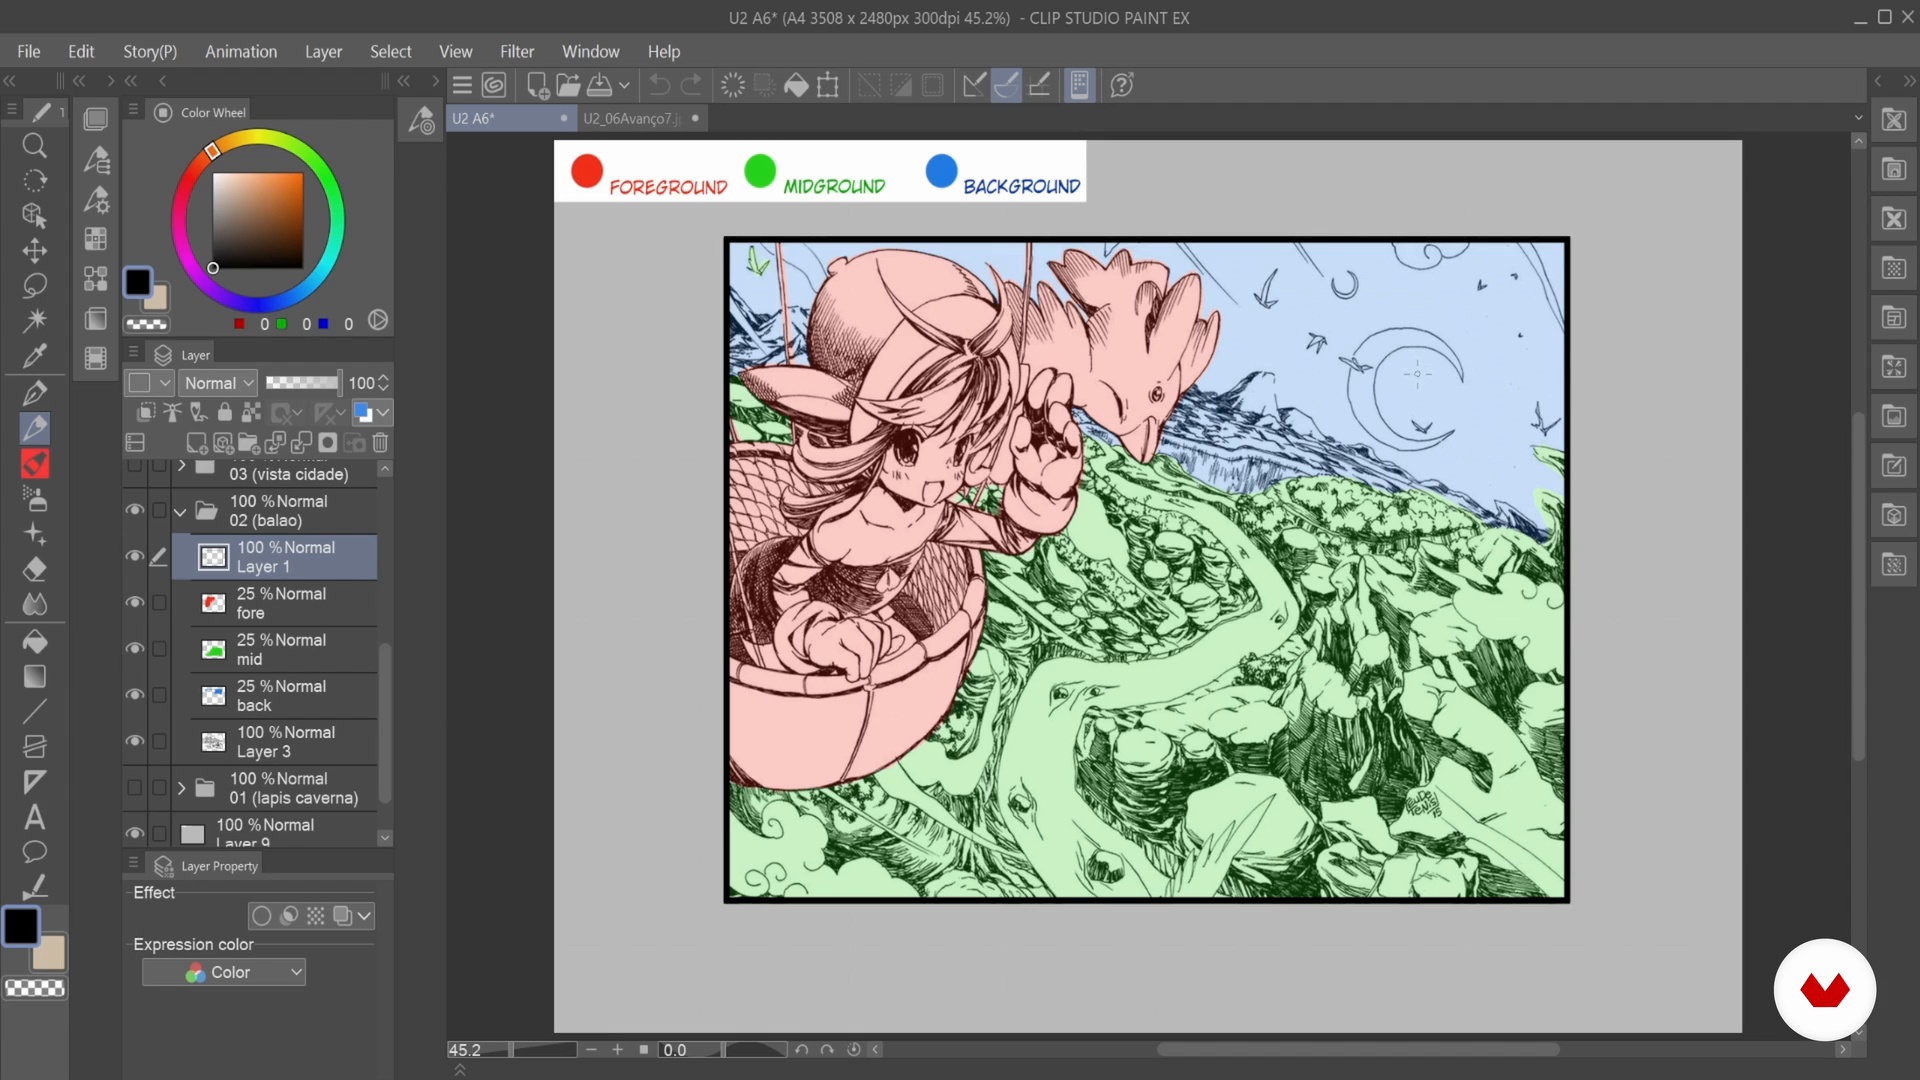Create new layer folder icon
The image size is (1920, 1080).
pos(249,443)
